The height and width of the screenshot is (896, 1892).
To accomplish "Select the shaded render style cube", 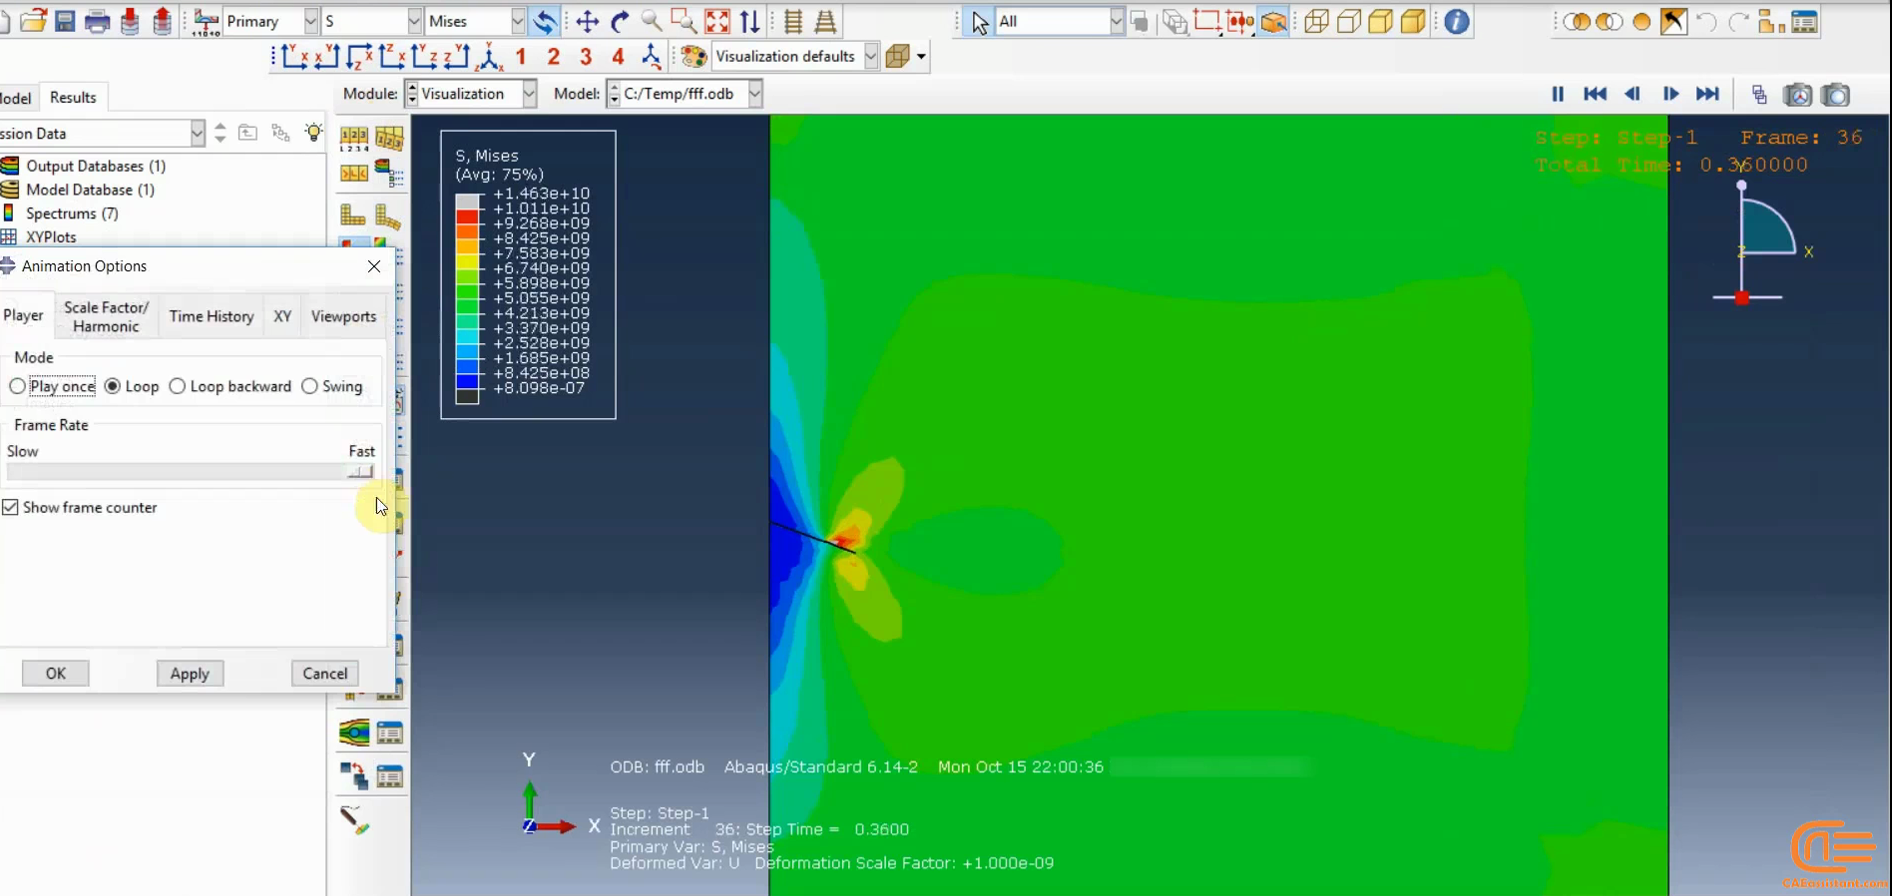I will click(1413, 21).
